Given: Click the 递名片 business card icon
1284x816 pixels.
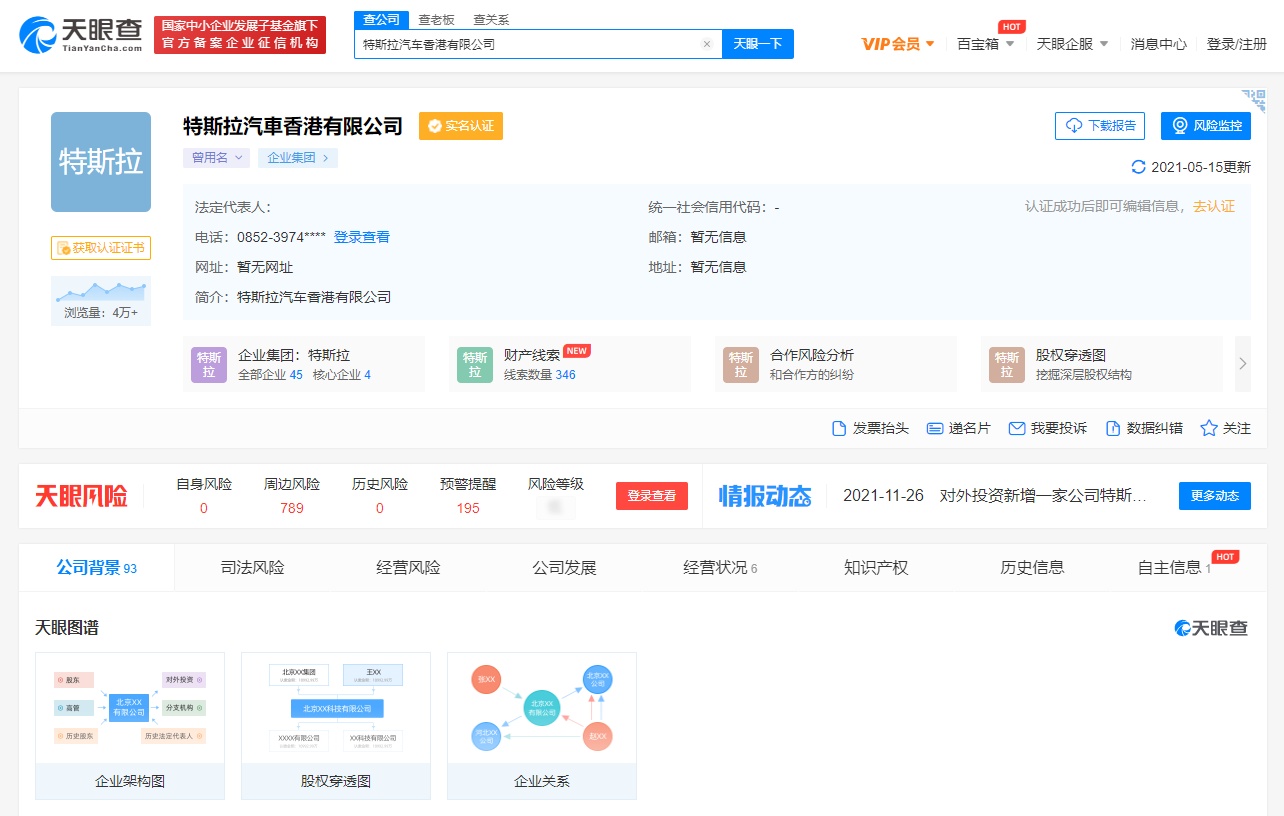Looking at the screenshot, I should coord(935,428).
